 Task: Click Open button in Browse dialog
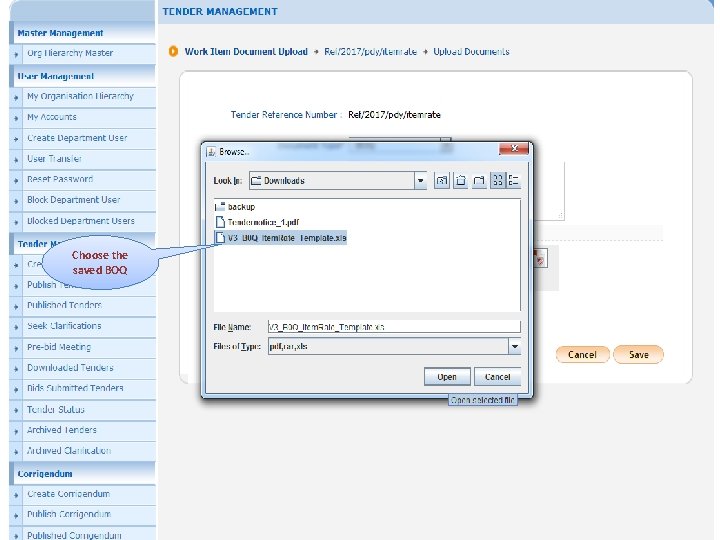pyautogui.click(x=447, y=377)
